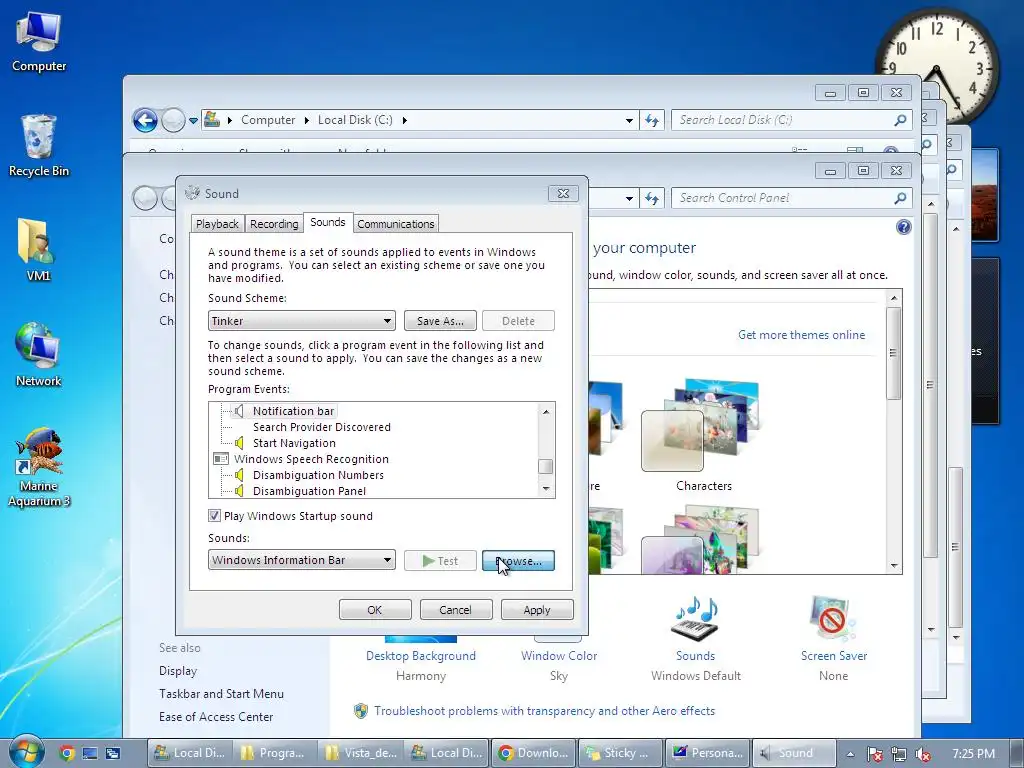This screenshot has height=768, width=1024.
Task: Click the refresh icon in Local Disk window
Action: [x=652, y=120]
